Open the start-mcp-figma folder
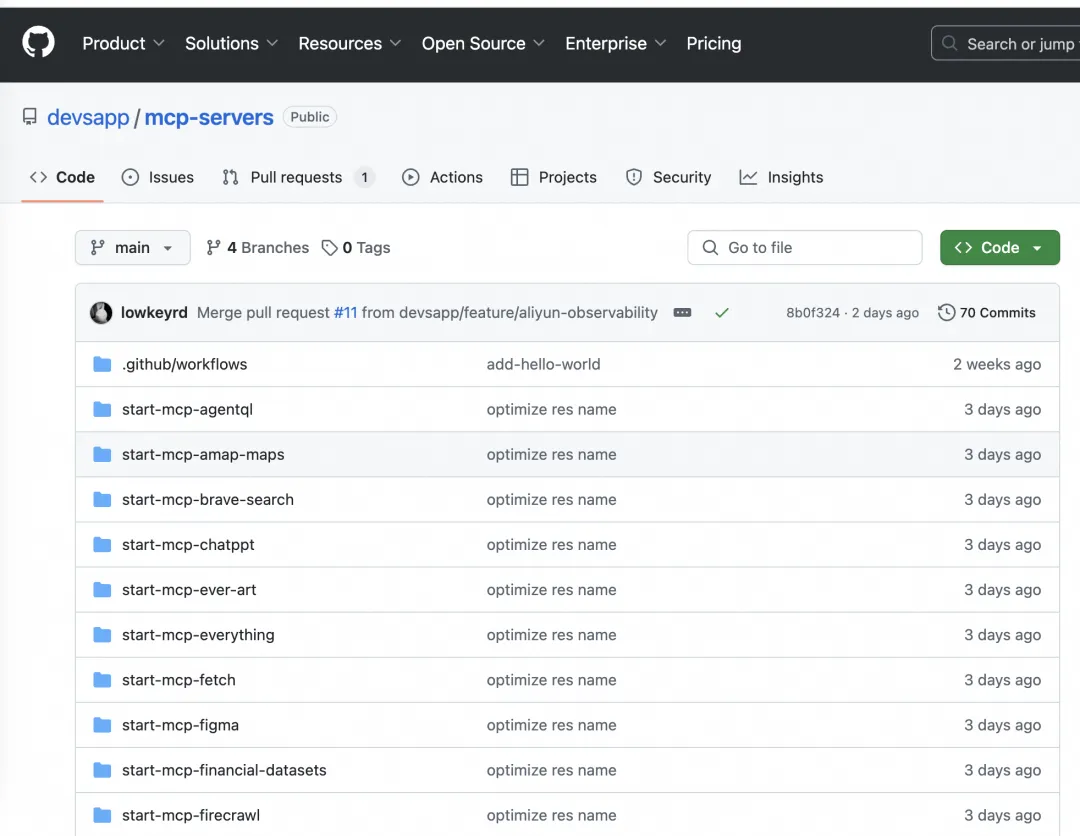The height and width of the screenshot is (836, 1080). coord(180,725)
